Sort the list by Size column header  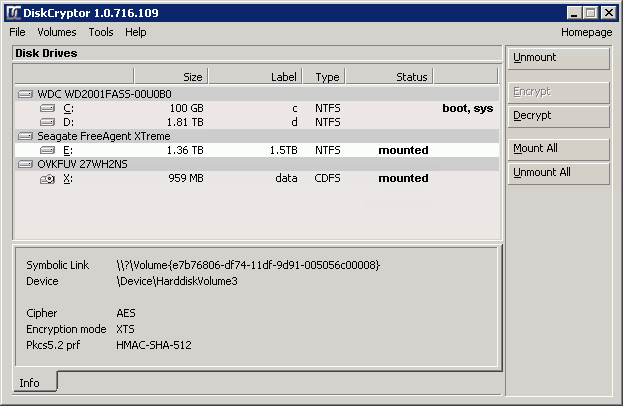click(171, 76)
